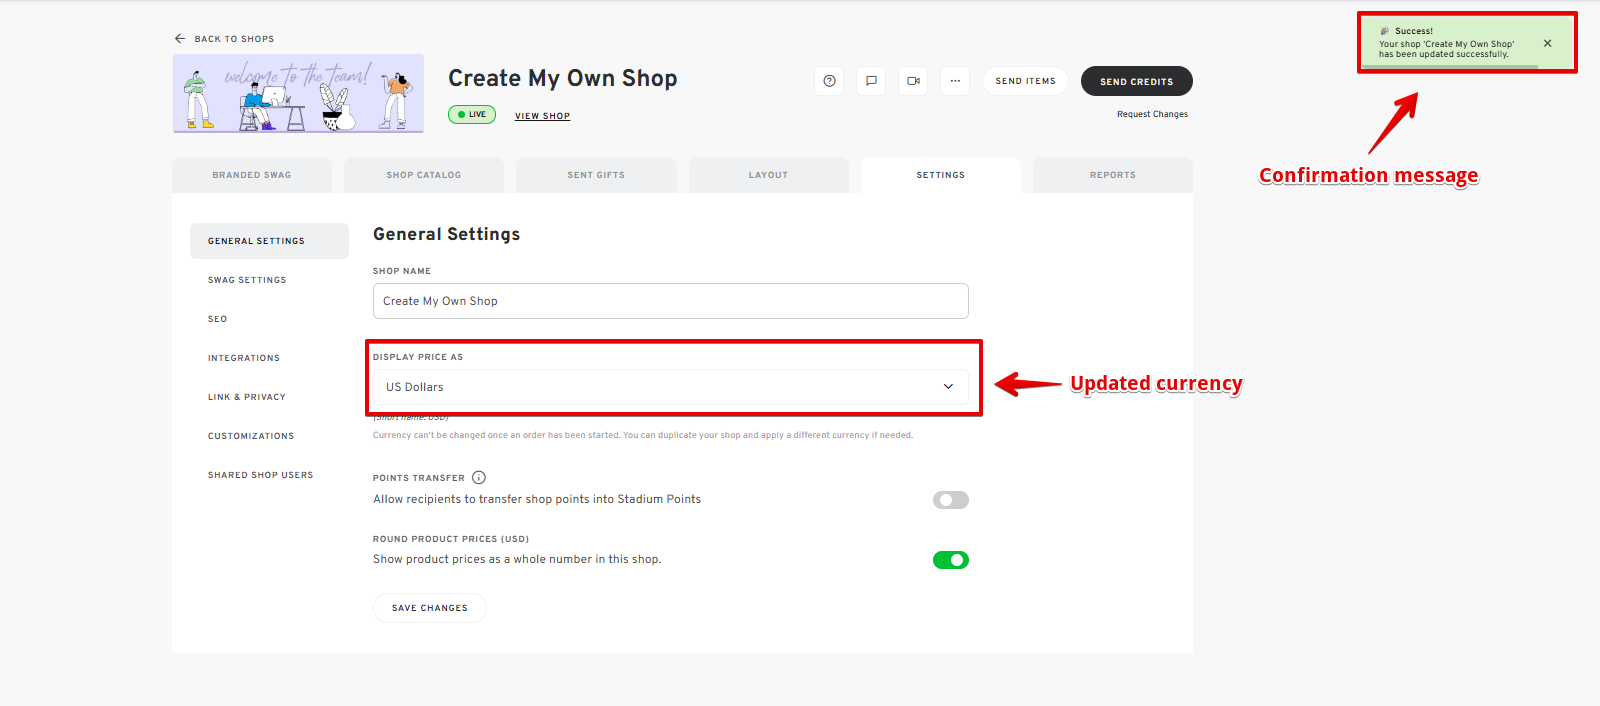Click the Save Changes button
The image size is (1600, 706).
[430, 608]
